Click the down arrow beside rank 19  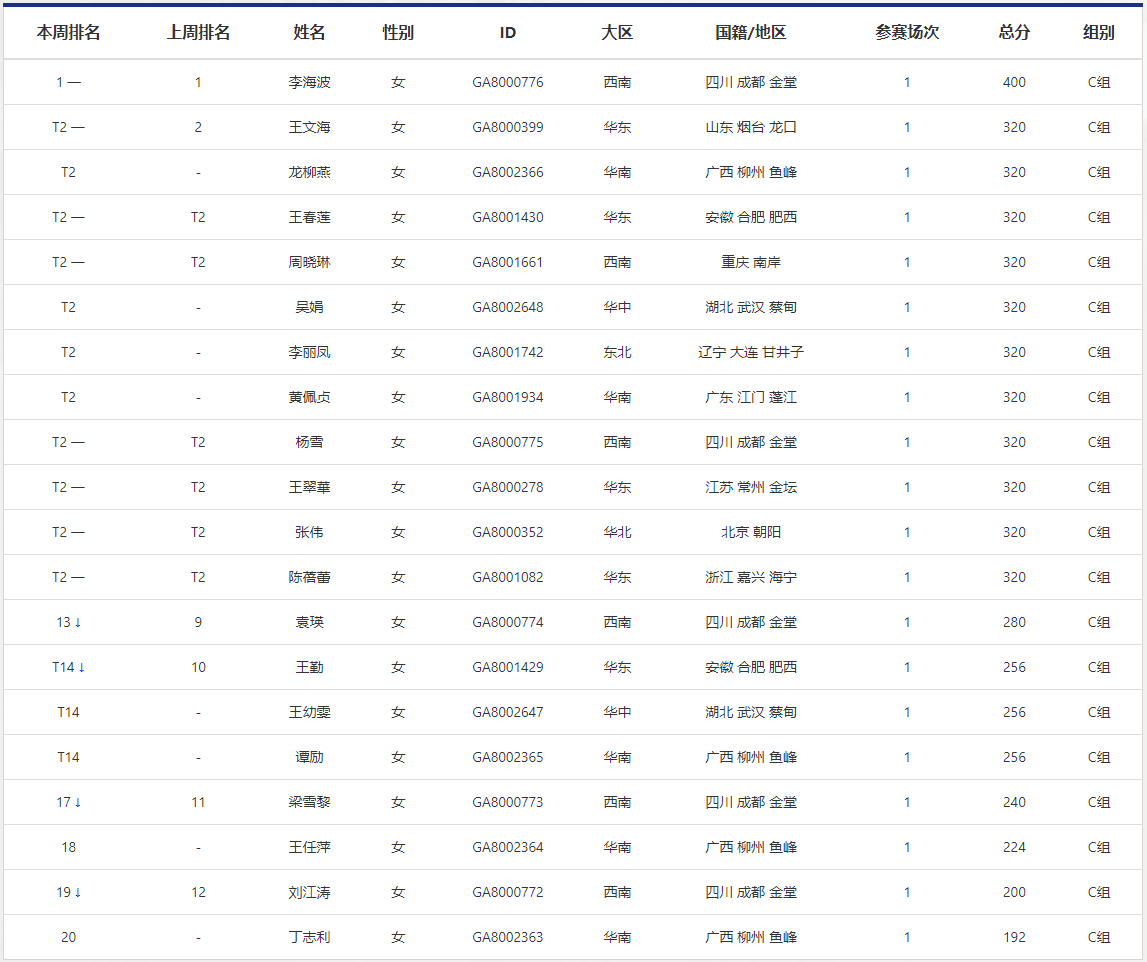78,892
